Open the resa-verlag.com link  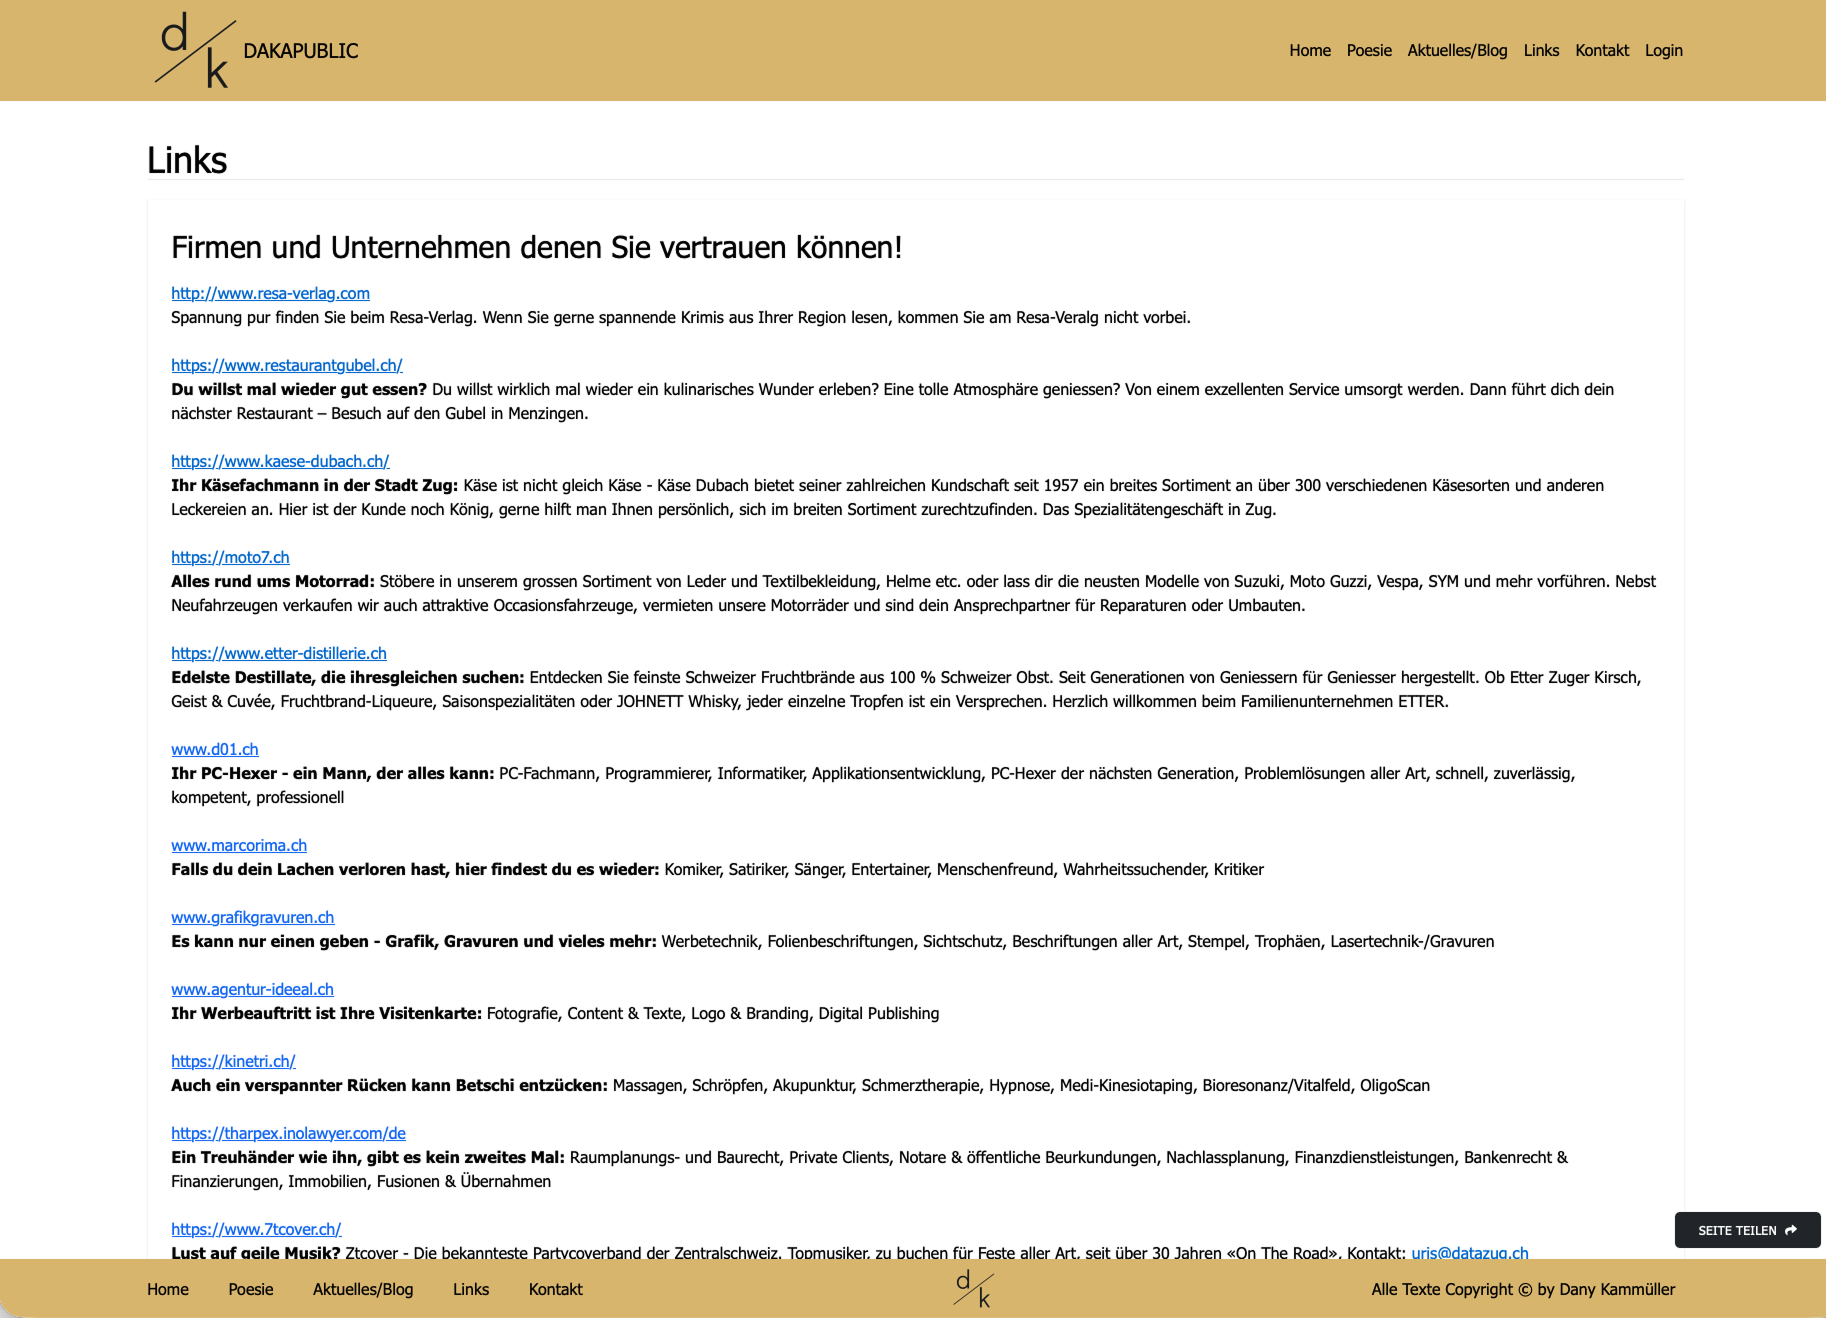(270, 293)
